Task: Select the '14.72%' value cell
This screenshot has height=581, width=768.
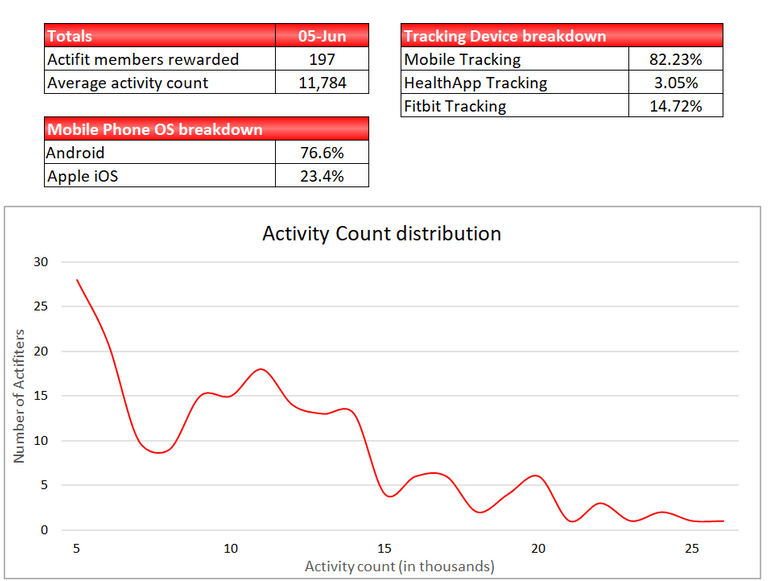Action: (x=676, y=105)
